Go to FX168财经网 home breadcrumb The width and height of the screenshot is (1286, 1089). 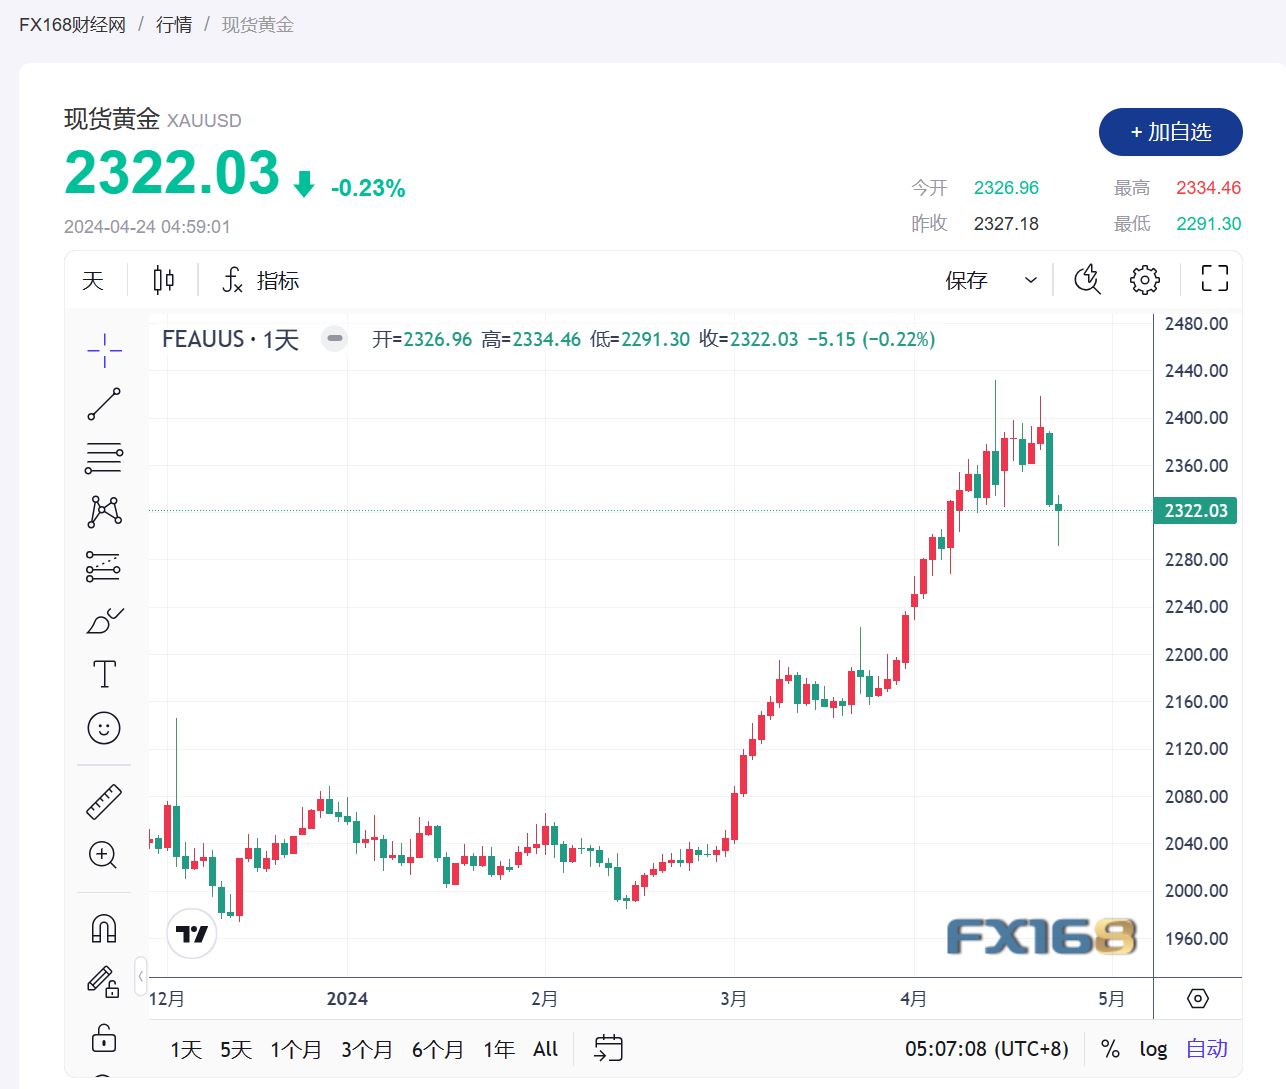[73, 24]
